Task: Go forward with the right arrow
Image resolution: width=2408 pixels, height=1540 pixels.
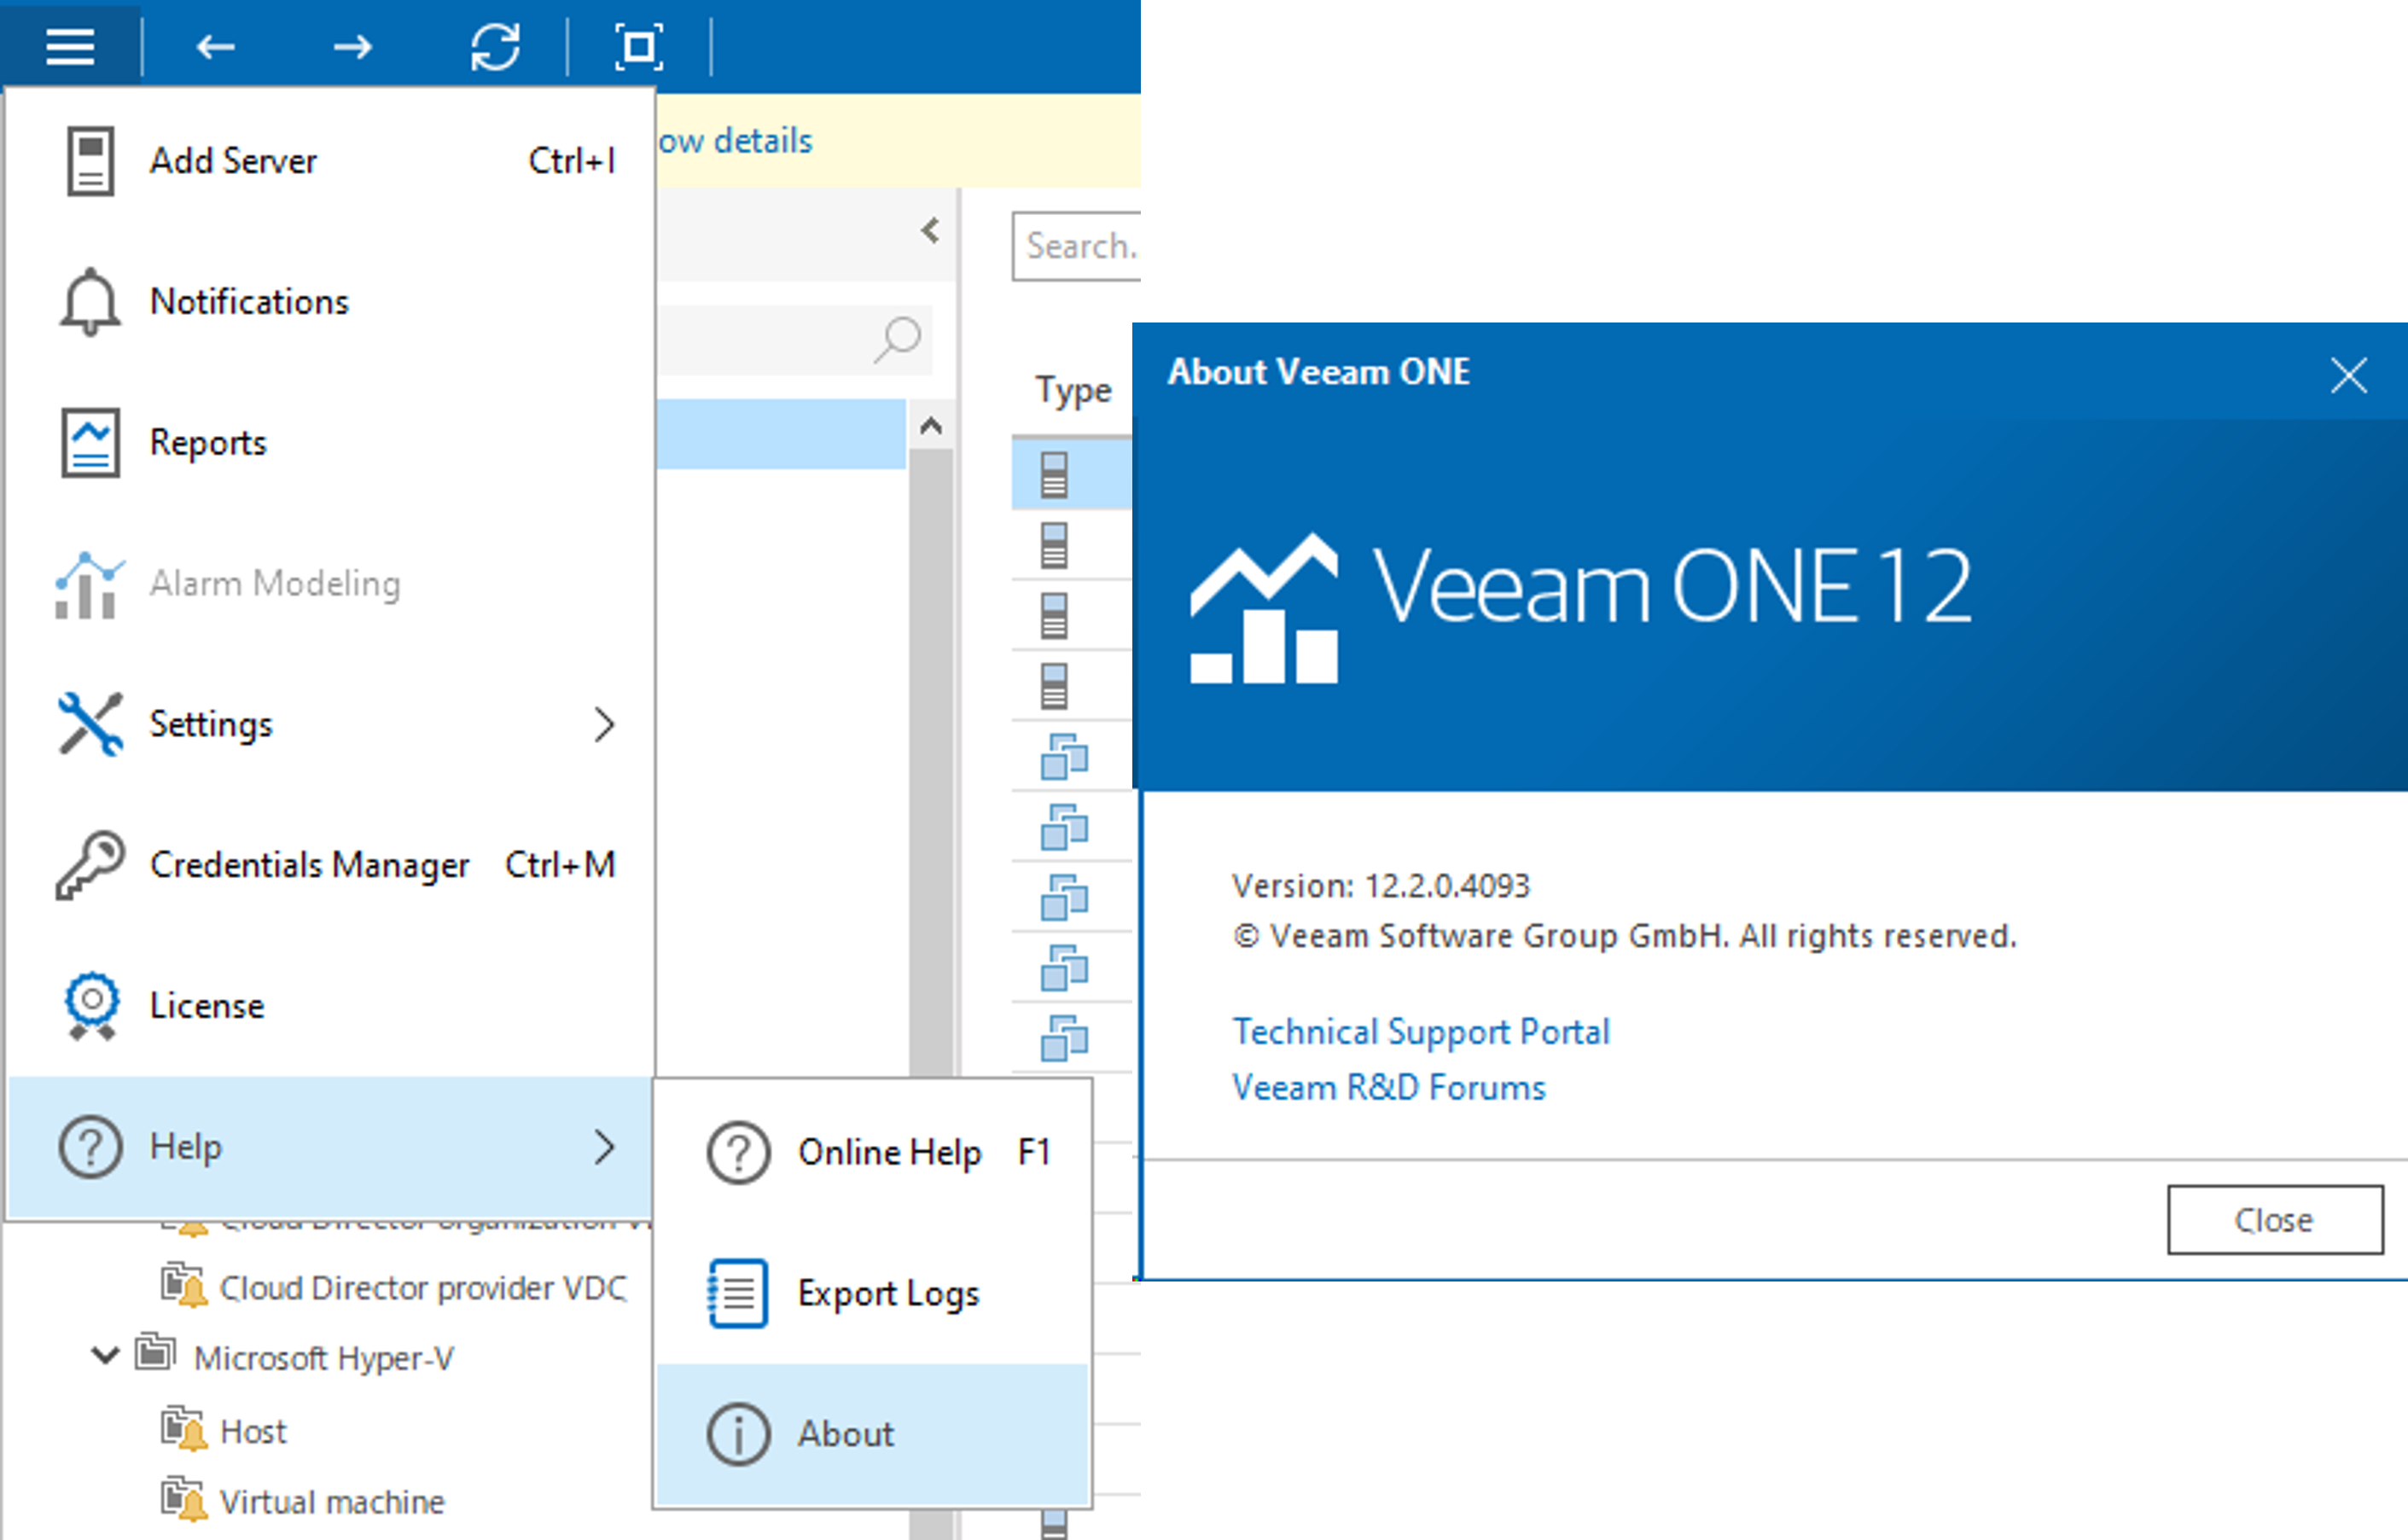Action: click(x=353, y=46)
